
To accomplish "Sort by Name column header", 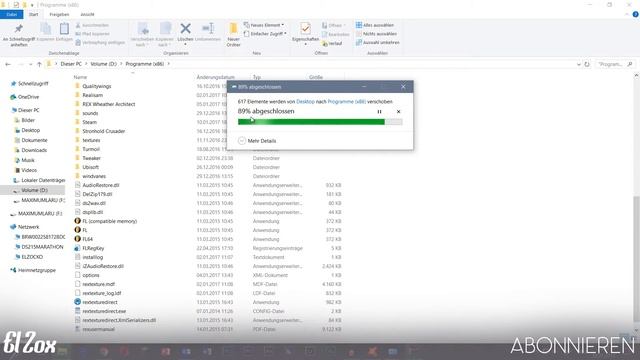I will pyautogui.click(x=80, y=77).
